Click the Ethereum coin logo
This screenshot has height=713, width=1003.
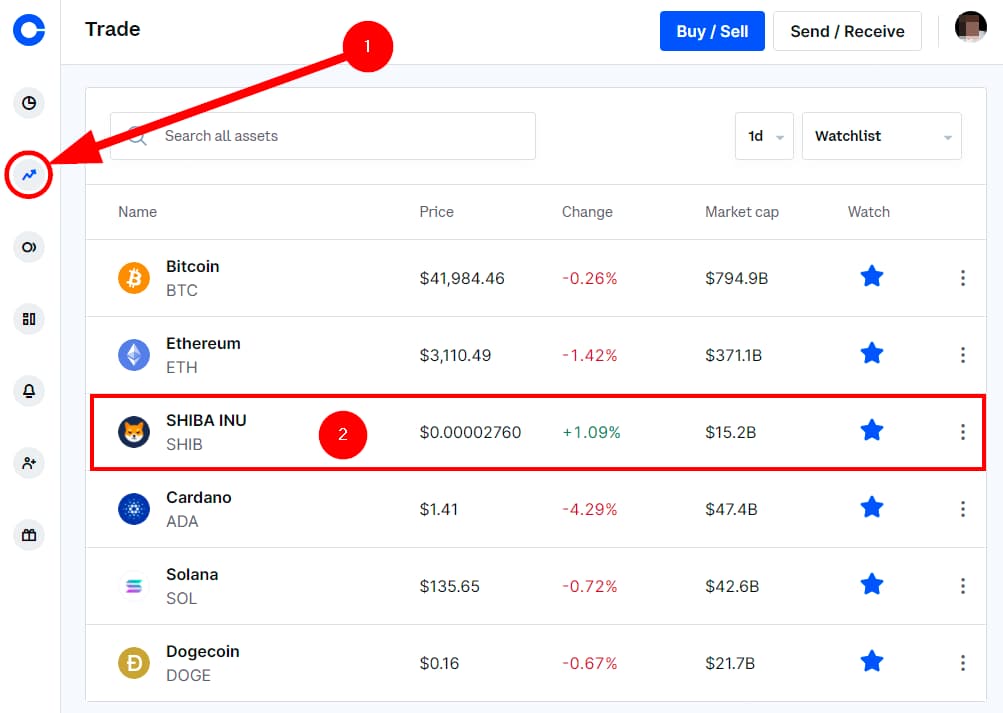(x=134, y=355)
